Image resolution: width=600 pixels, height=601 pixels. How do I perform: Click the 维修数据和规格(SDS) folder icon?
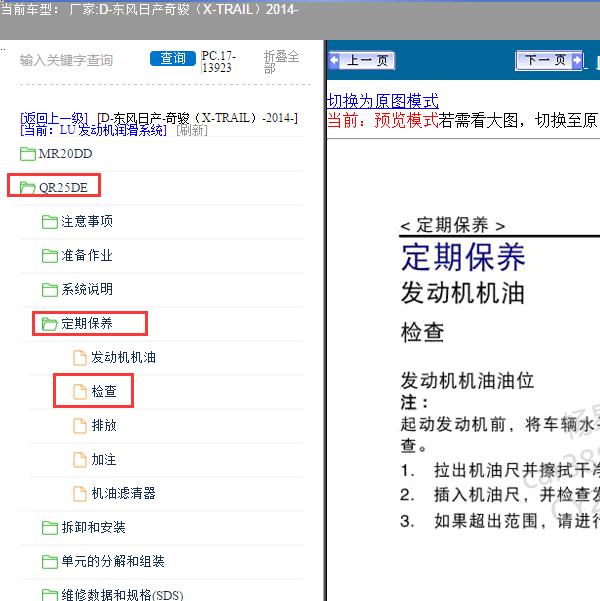[50, 595]
